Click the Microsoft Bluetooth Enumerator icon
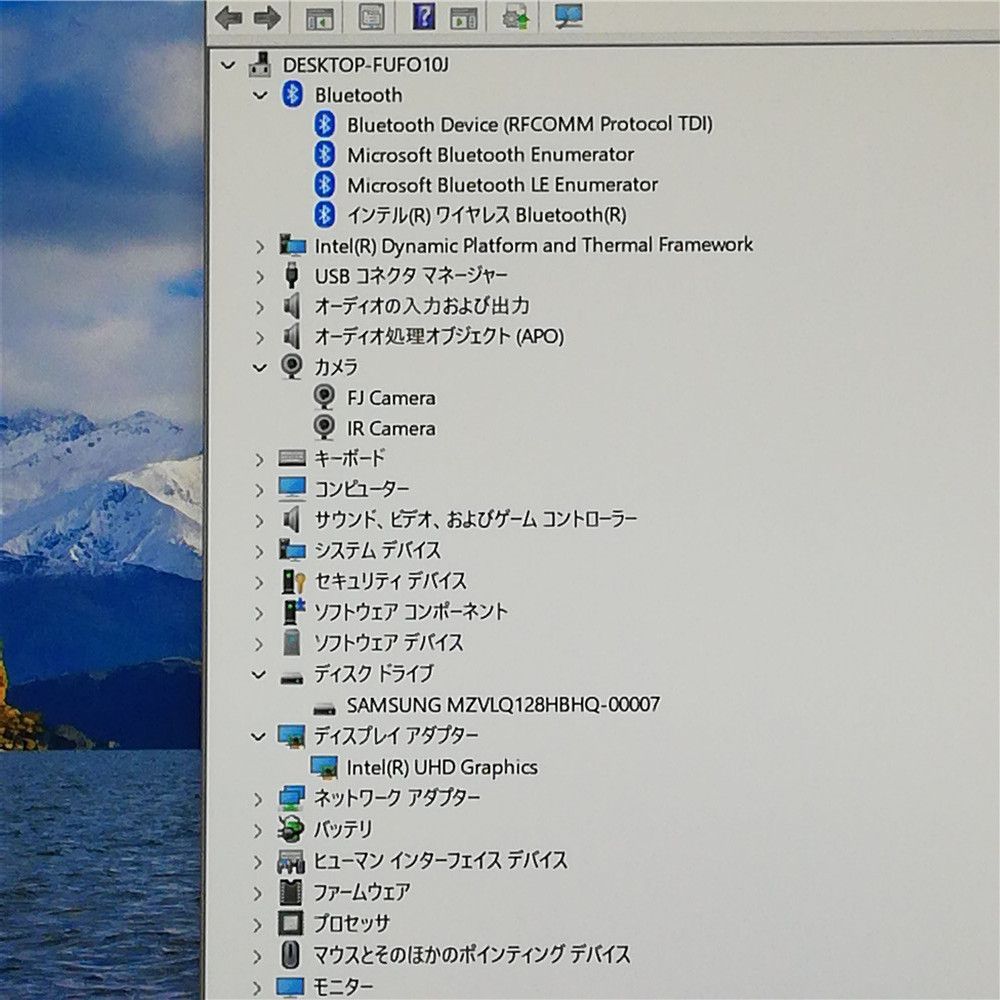This screenshot has height=1000, width=1000. point(325,154)
